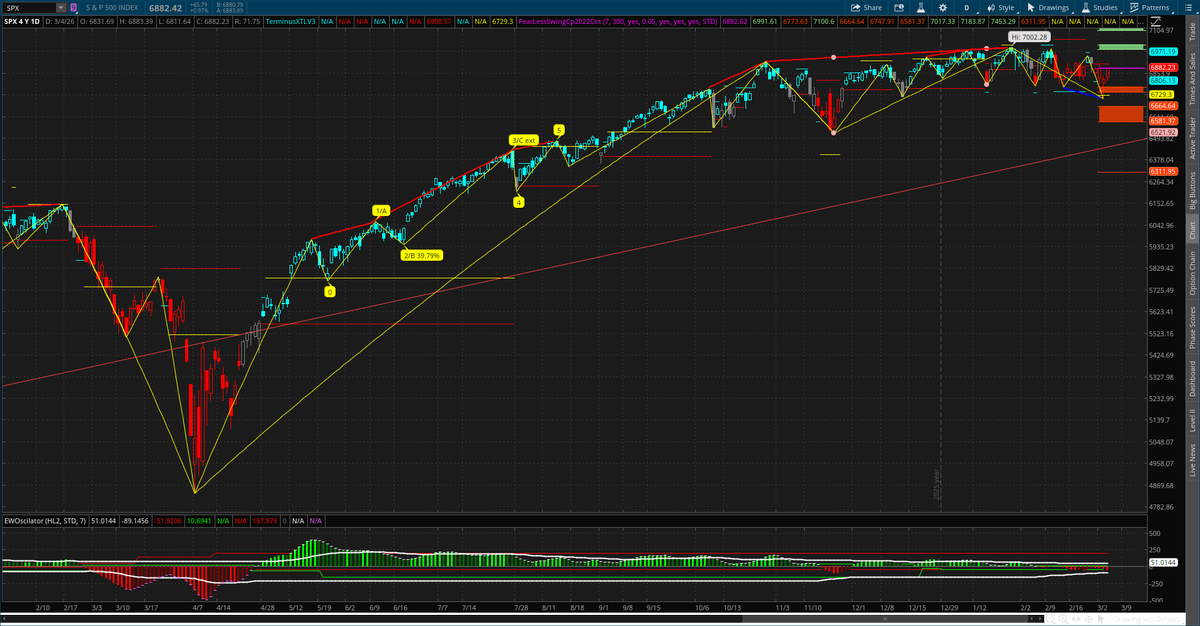The width and height of the screenshot is (1200, 626).
Task: Open the list menu icon at top right
Action: tap(1190, 7)
